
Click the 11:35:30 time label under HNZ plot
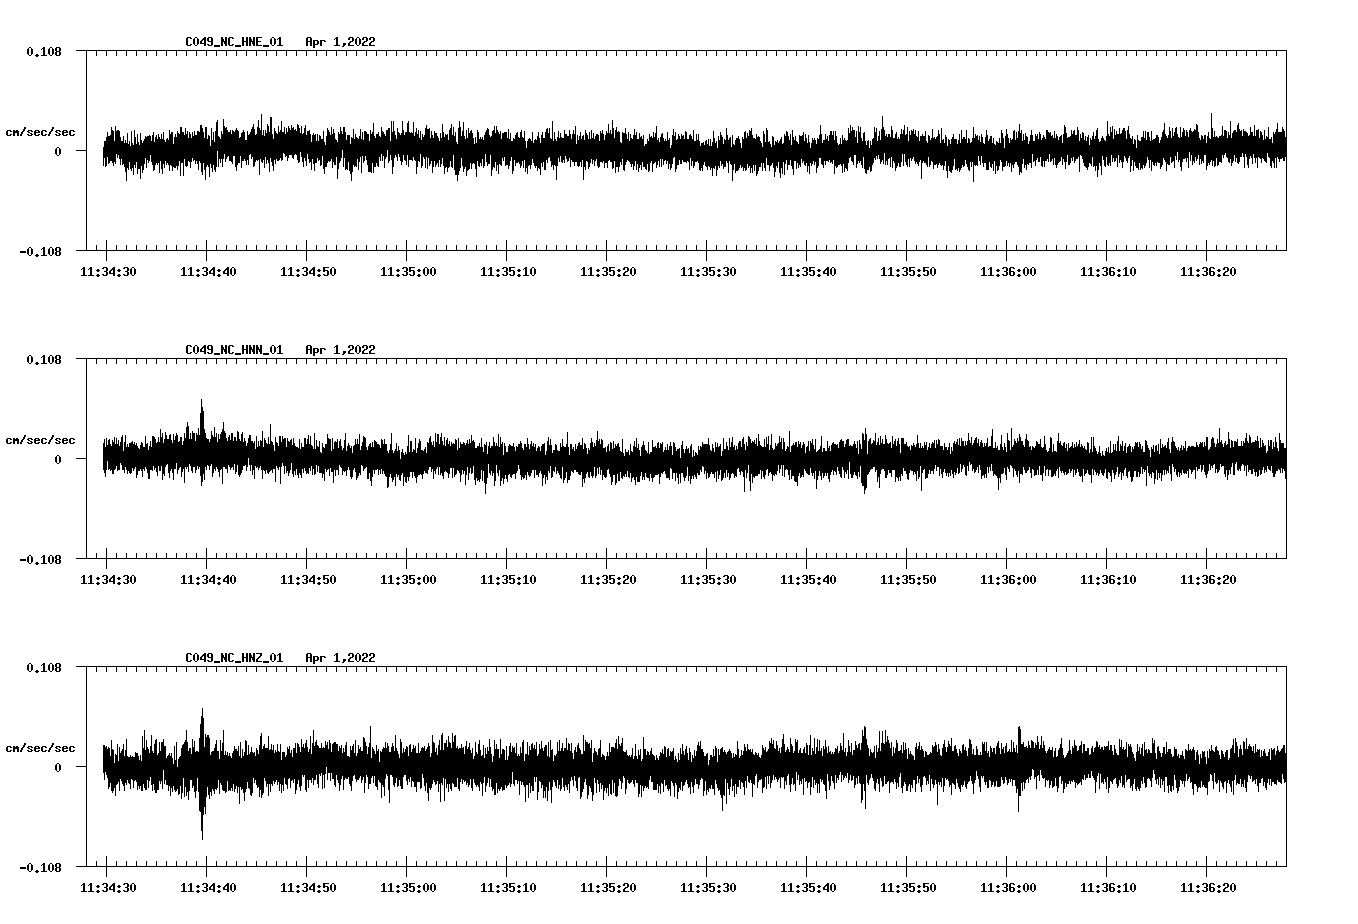click(708, 888)
